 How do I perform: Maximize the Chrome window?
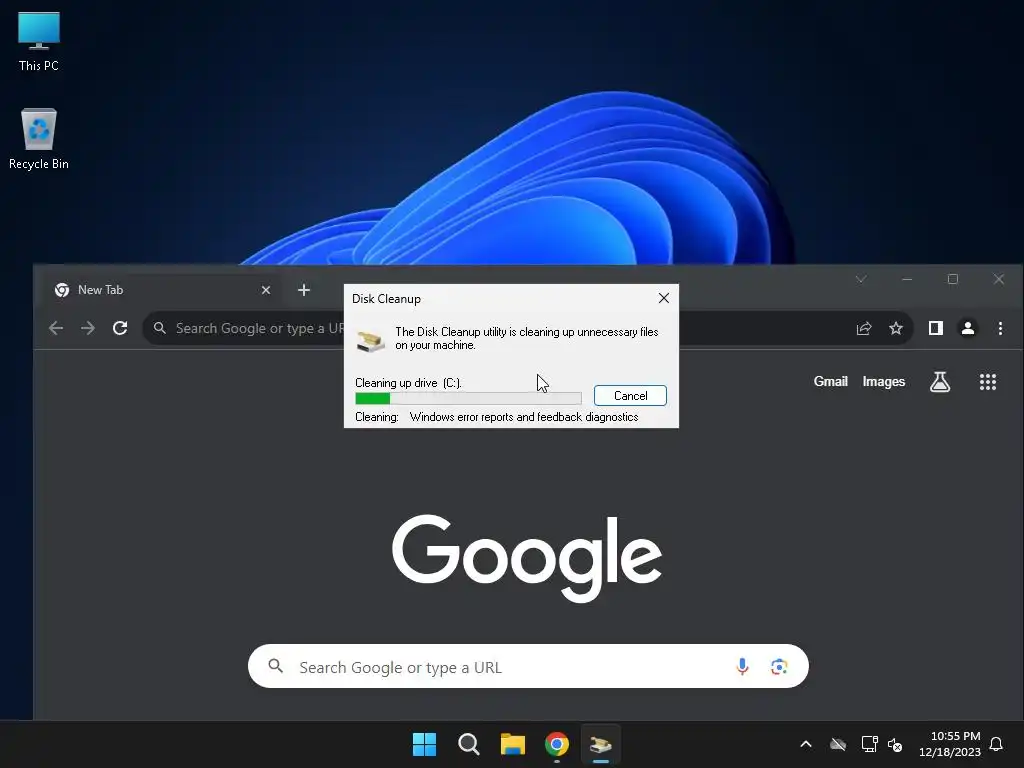[x=953, y=280]
